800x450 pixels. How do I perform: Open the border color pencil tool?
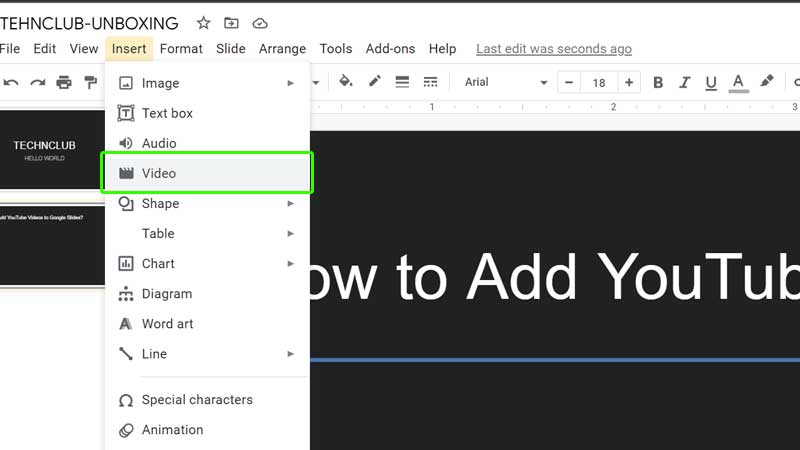point(375,81)
